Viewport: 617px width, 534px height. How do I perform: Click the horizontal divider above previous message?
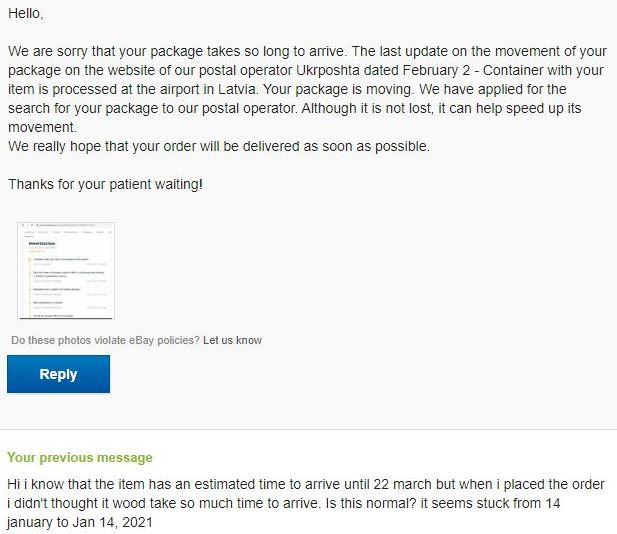[x=308, y=429]
